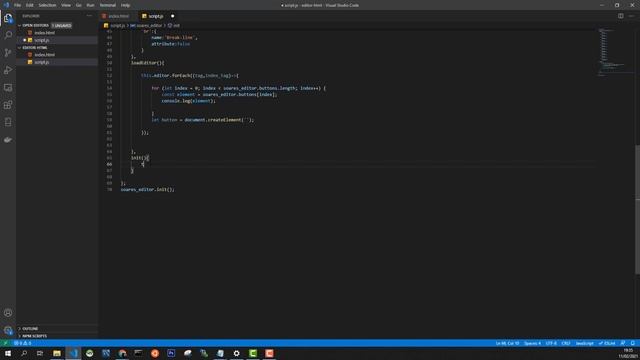Open the Run menu
This screenshot has width=640, height=360.
coord(91,5)
